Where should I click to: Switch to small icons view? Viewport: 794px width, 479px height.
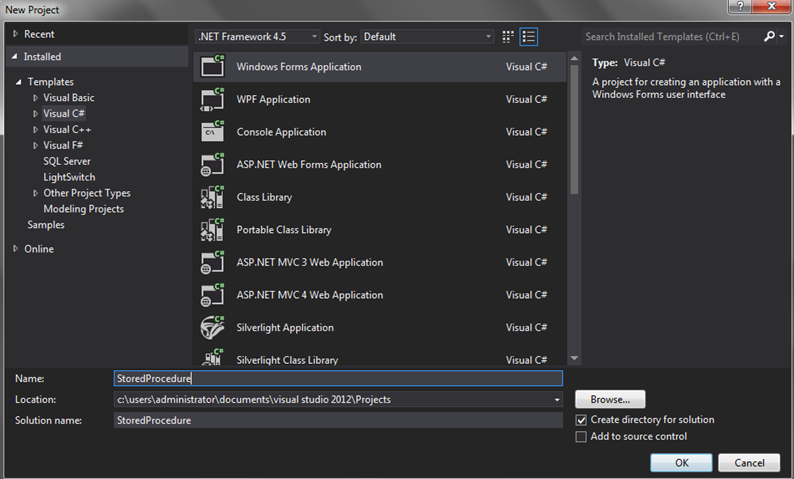tap(508, 36)
